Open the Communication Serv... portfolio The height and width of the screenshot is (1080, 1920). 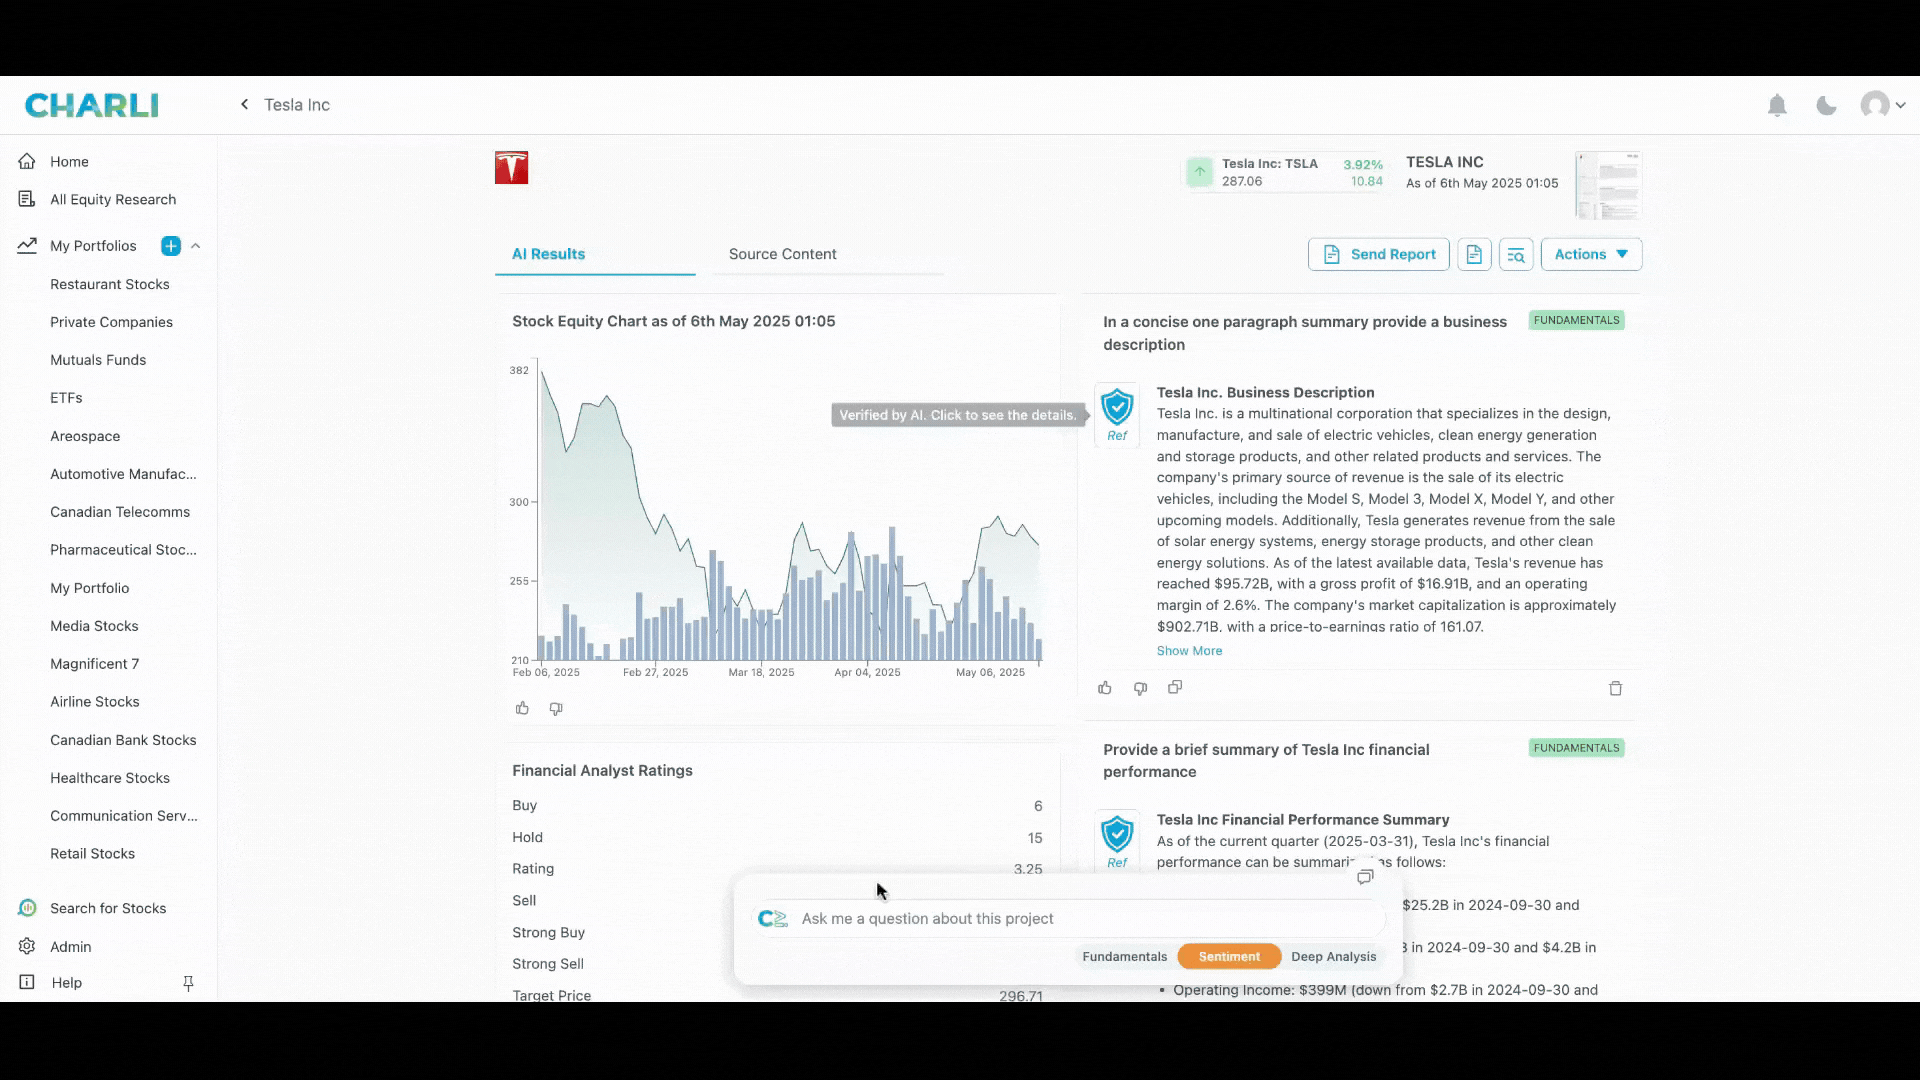click(124, 816)
